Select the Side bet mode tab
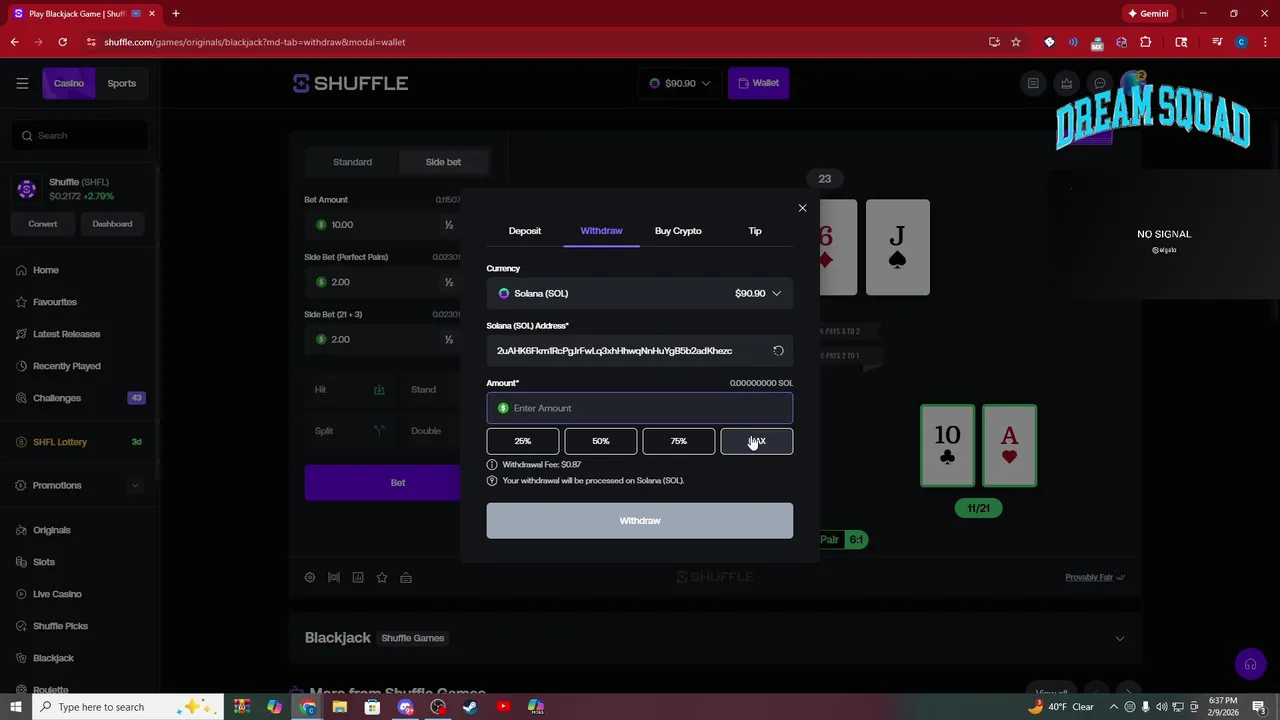The width and height of the screenshot is (1280, 720). (x=443, y=162)
